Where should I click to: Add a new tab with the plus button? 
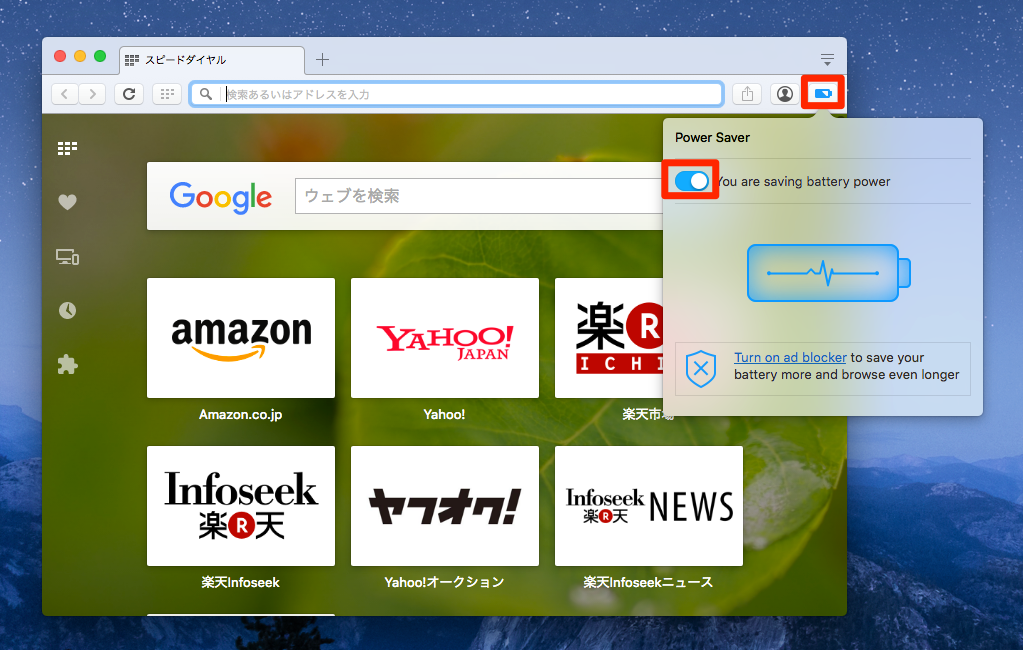[322, 59]
